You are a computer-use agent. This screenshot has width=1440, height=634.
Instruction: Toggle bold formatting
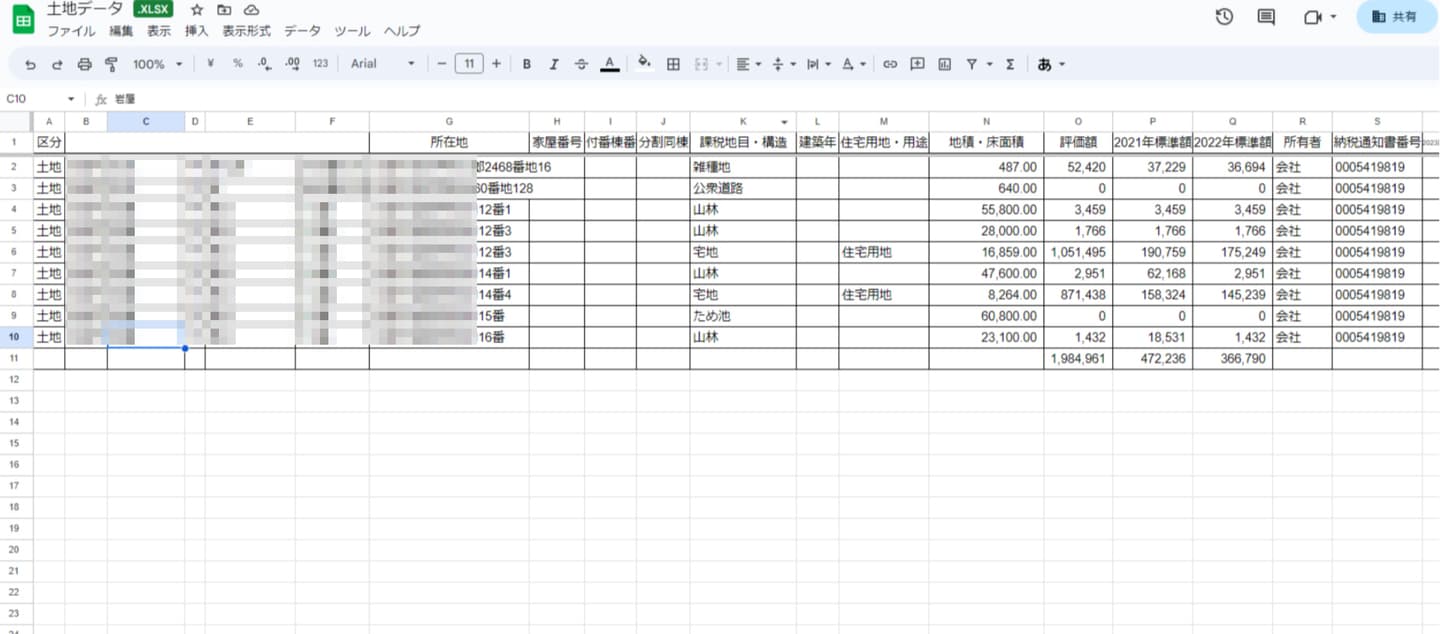coord(527,64)
